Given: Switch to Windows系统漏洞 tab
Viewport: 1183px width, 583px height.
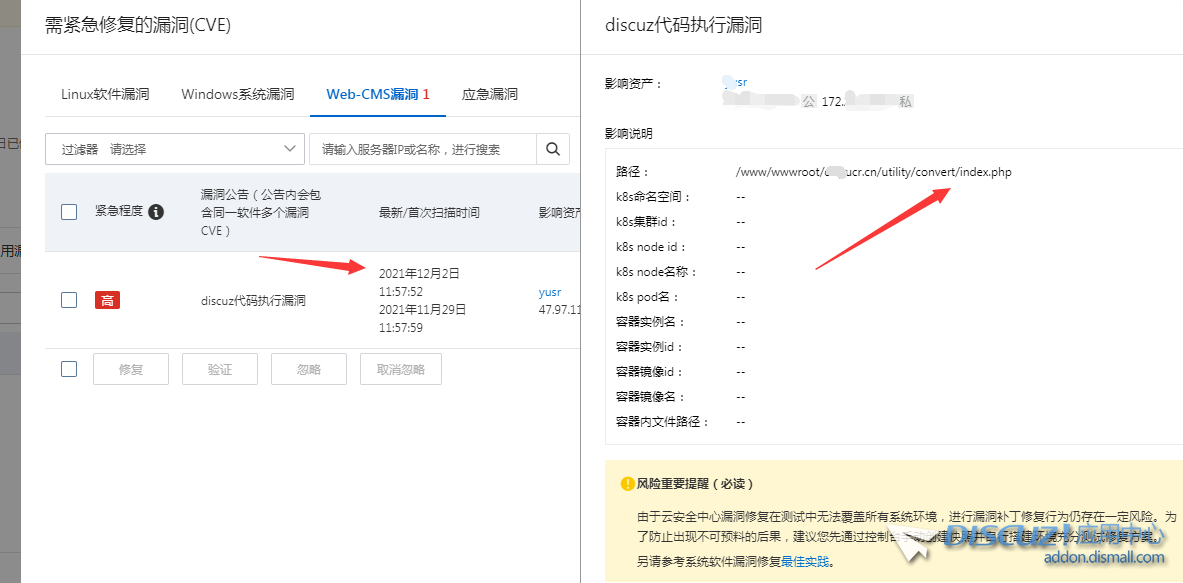Looking at the screenshot, I should 237,95.
